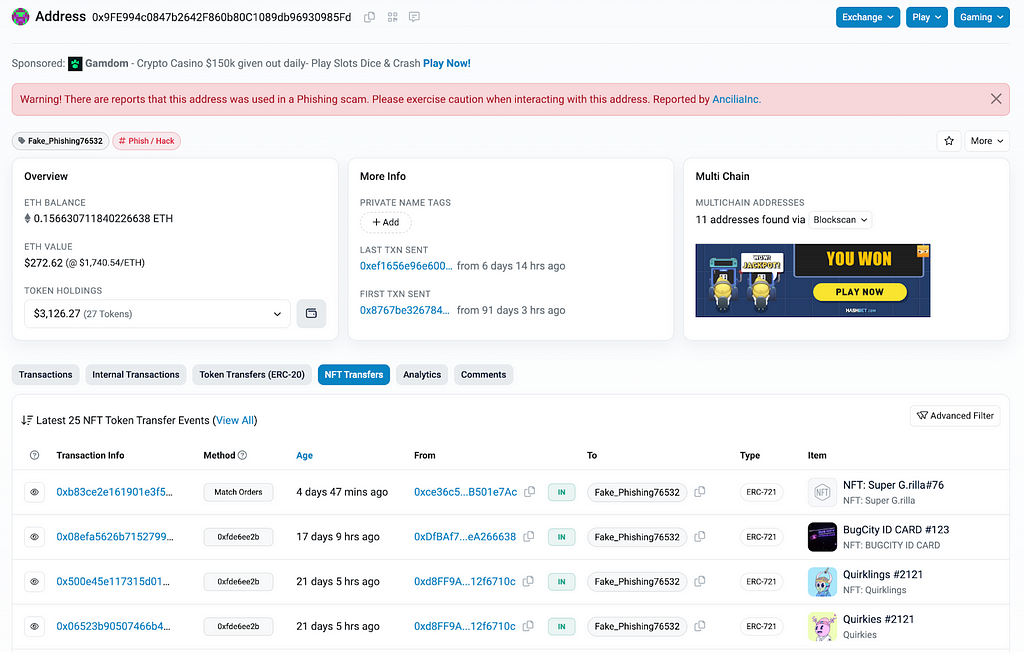
Task: Open Transaction Info help icon
Action: click(35, 455)
